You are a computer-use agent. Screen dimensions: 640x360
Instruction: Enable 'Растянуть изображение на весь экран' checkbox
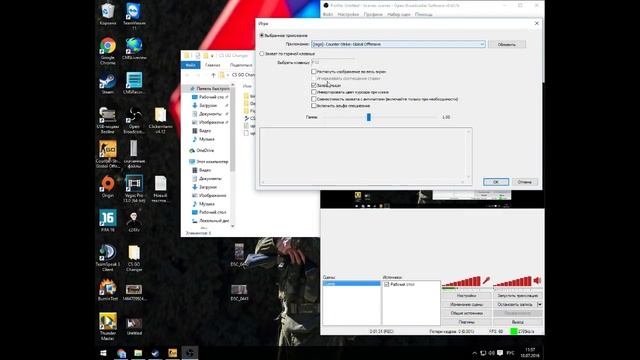(313, 71)
